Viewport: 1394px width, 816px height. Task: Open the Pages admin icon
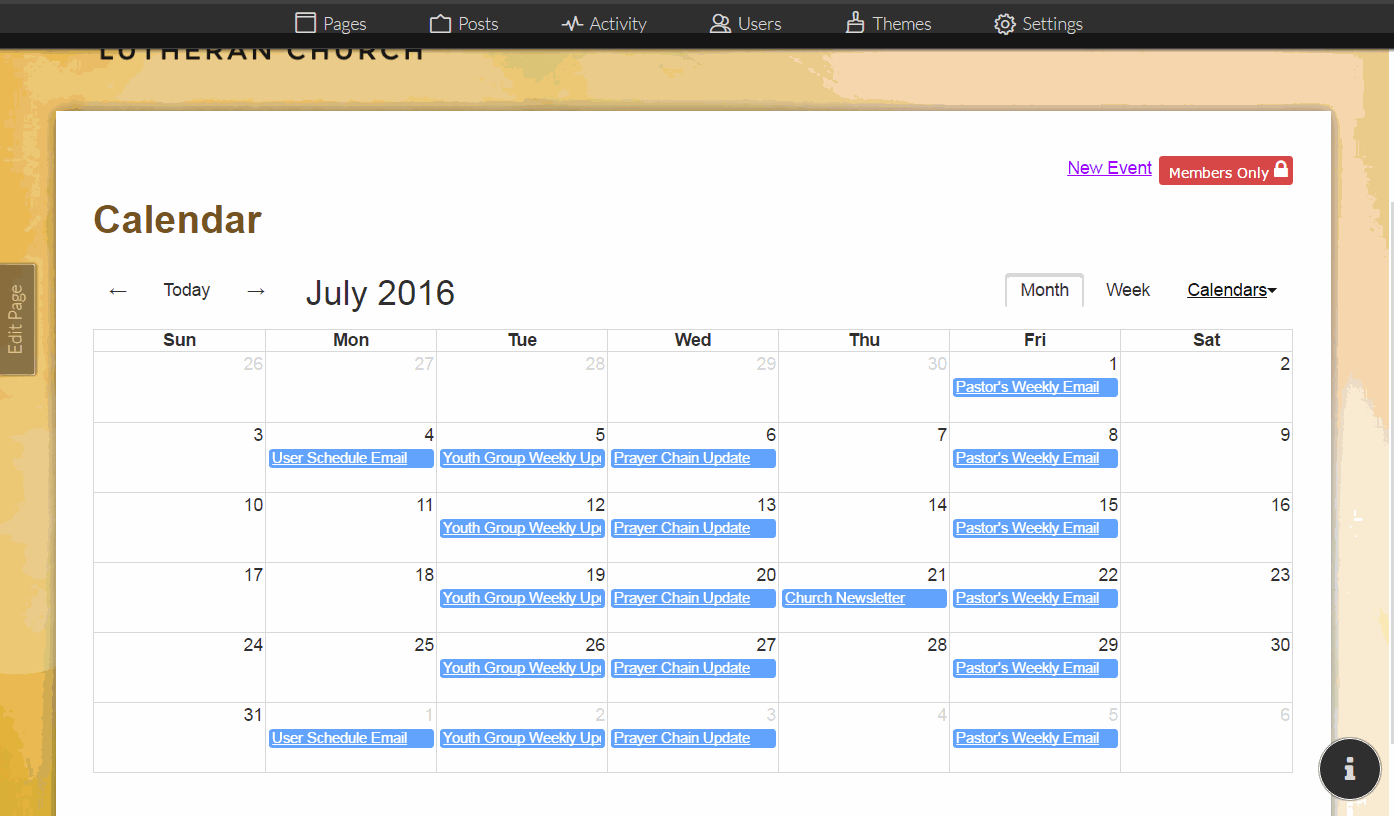[x=306, y=23]
